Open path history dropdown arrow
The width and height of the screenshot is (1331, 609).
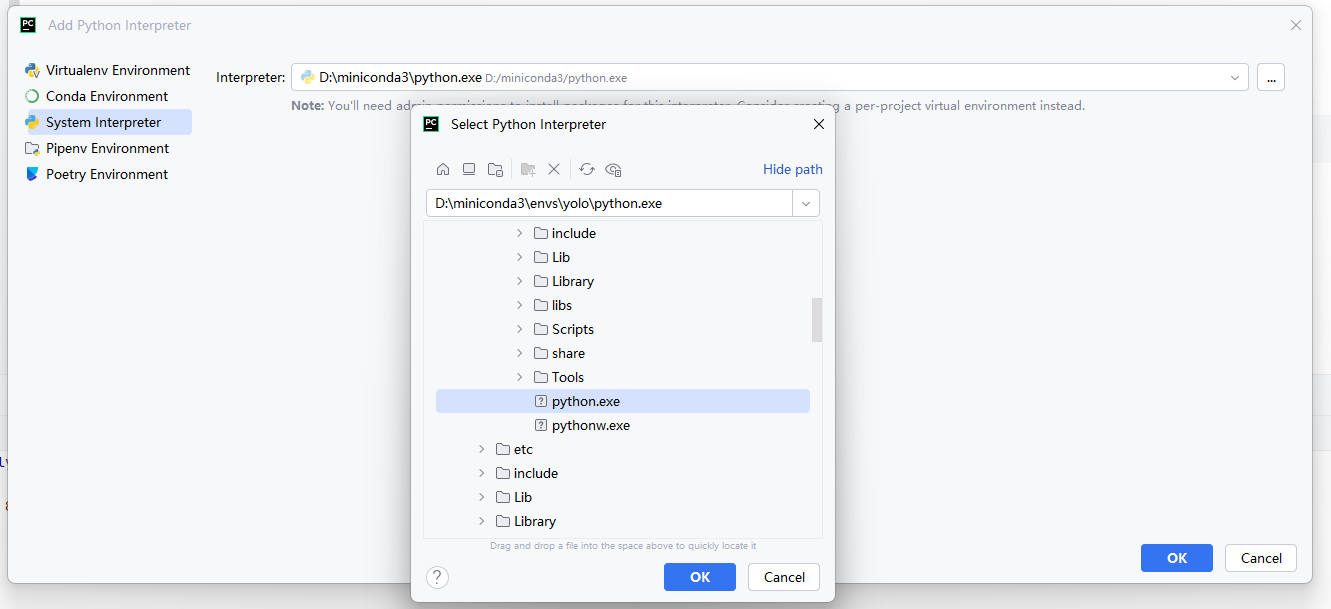point(806,203)
